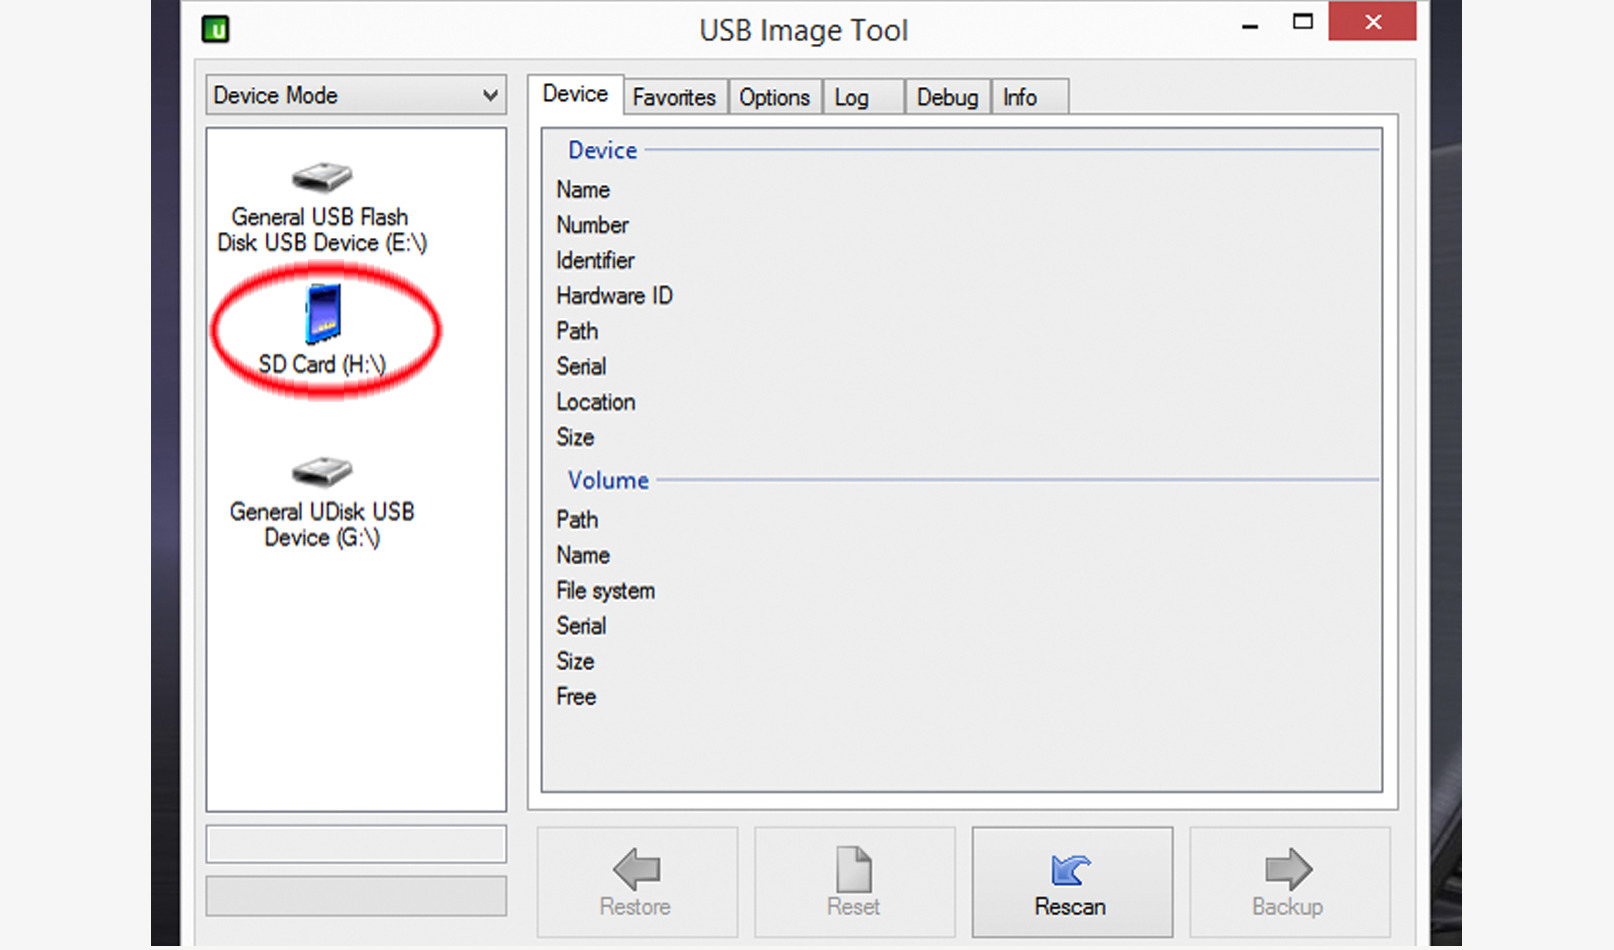Click the Device section heading

tap(602, 150)
